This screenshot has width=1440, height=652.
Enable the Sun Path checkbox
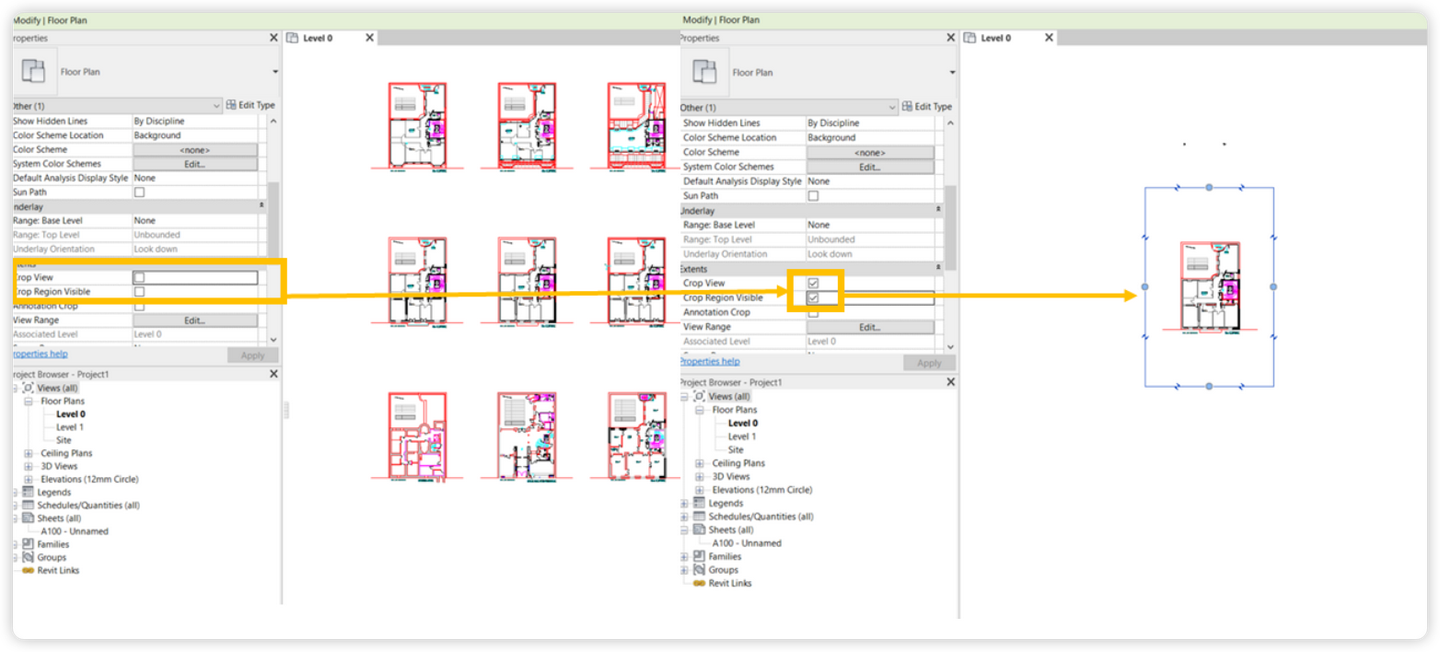[140, 192]
